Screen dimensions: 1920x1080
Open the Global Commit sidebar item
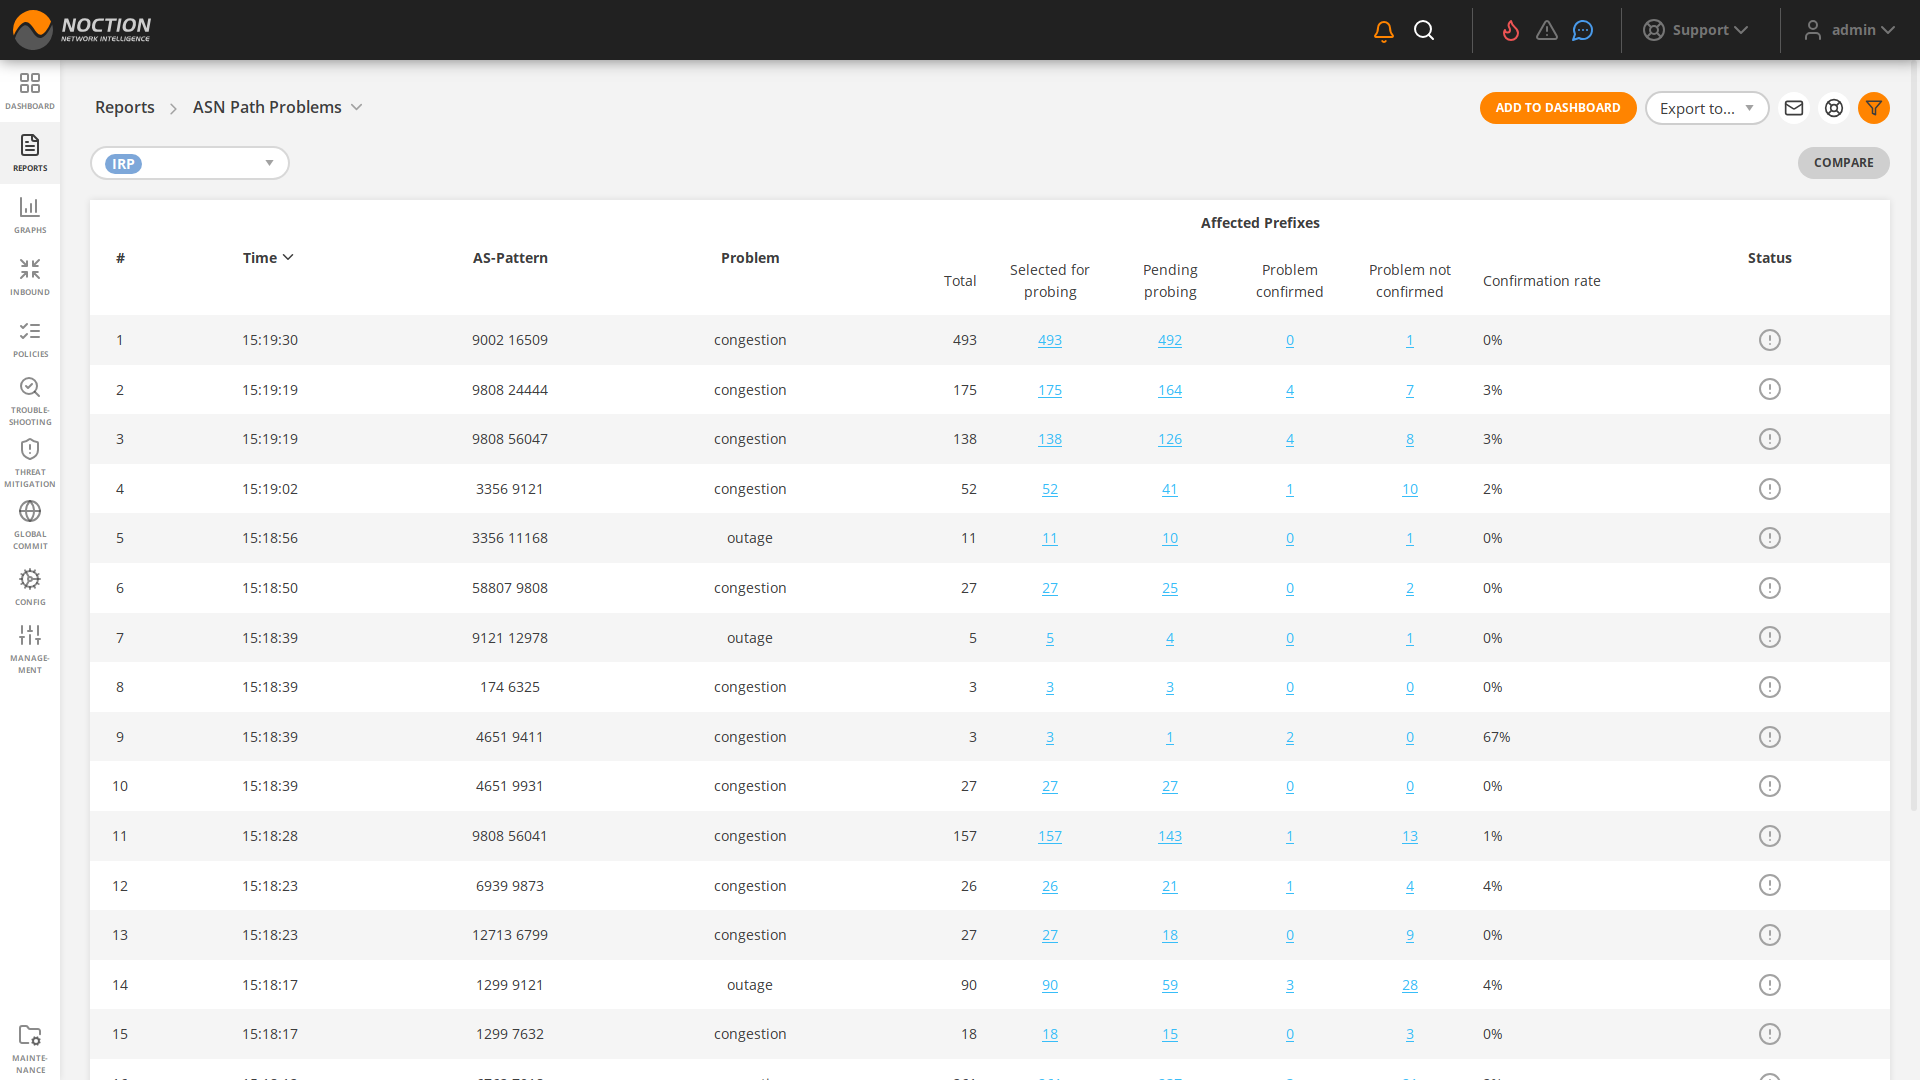point(30,524)
